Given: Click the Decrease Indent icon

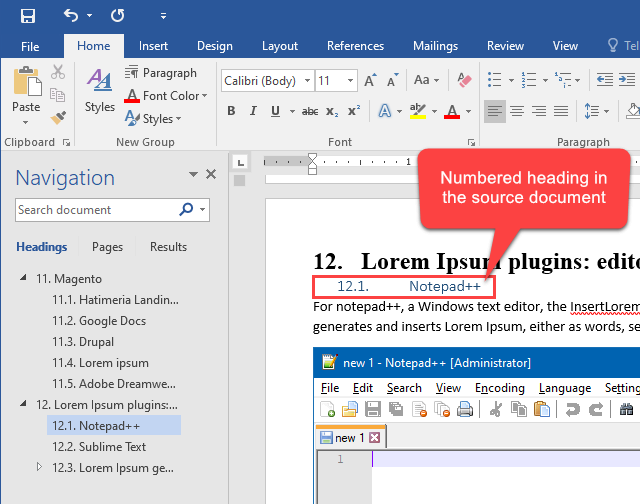Looking at the screenshot, I should pyautogui.click(x=604, y=80).
